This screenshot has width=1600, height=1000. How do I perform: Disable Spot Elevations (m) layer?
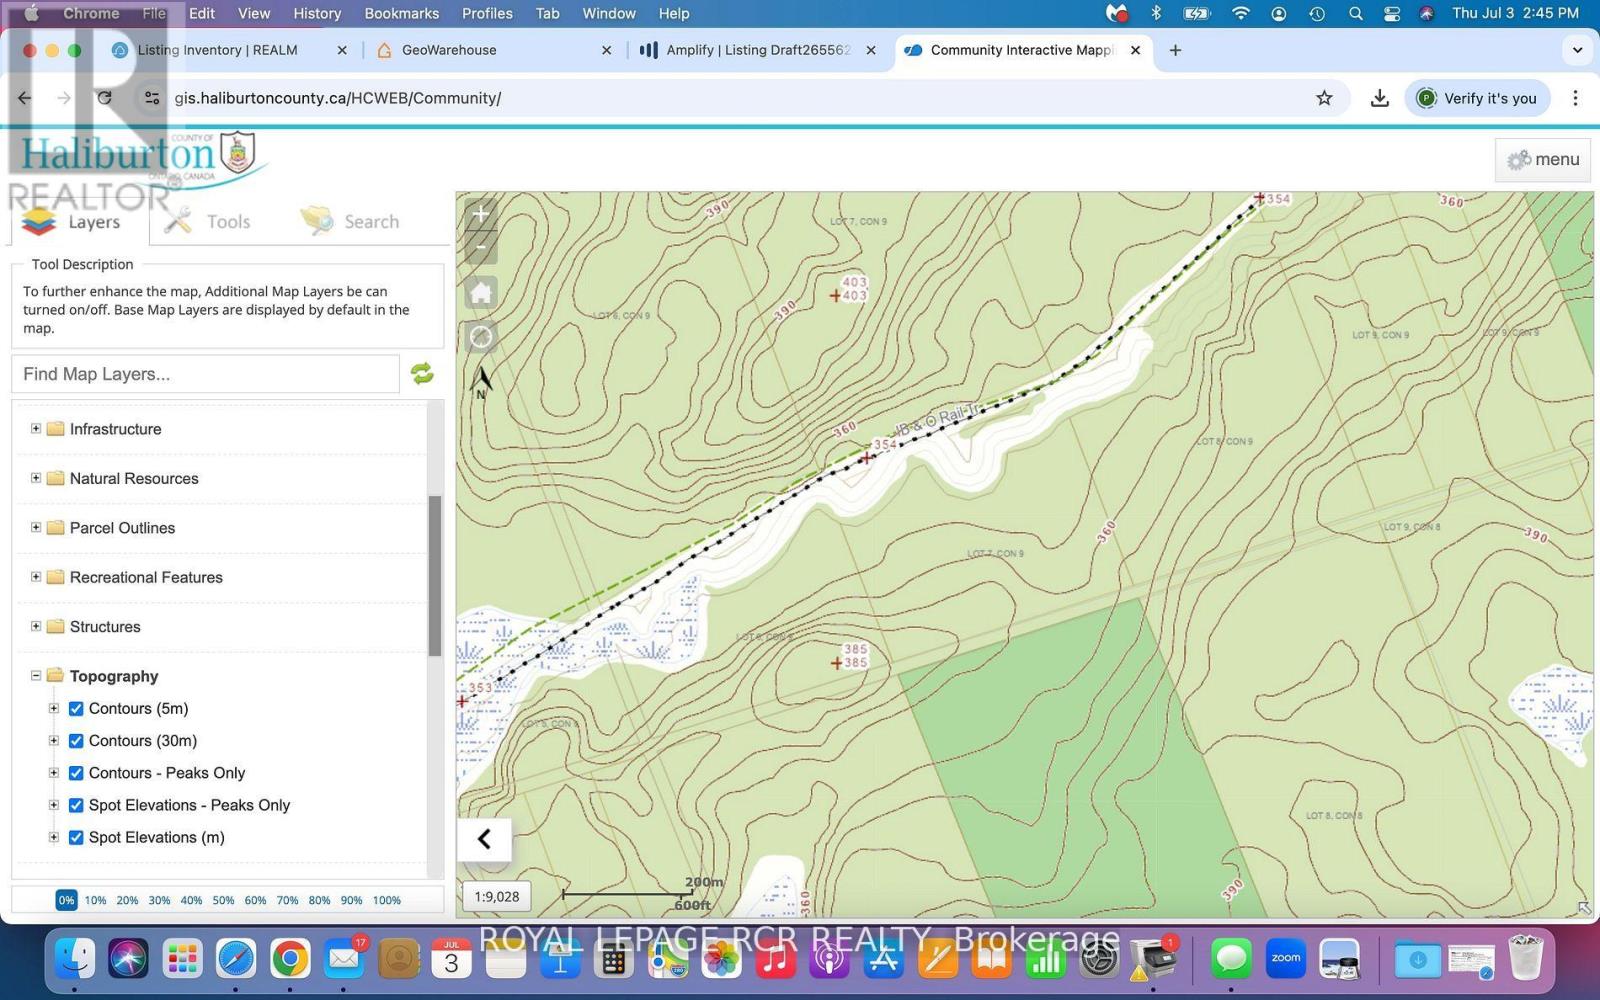pos(76,837)
